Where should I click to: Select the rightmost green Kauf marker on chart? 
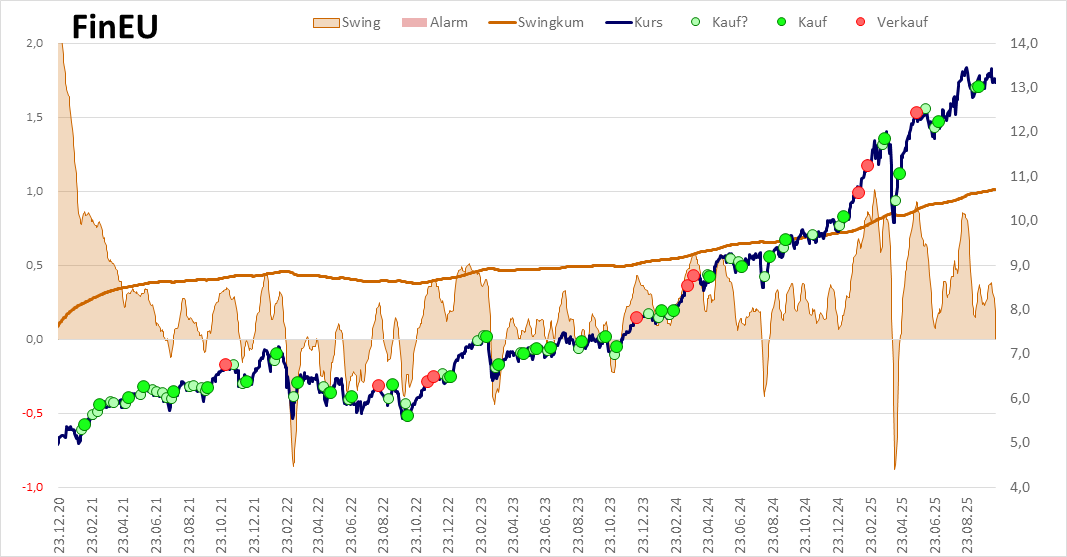click(978, 87)
